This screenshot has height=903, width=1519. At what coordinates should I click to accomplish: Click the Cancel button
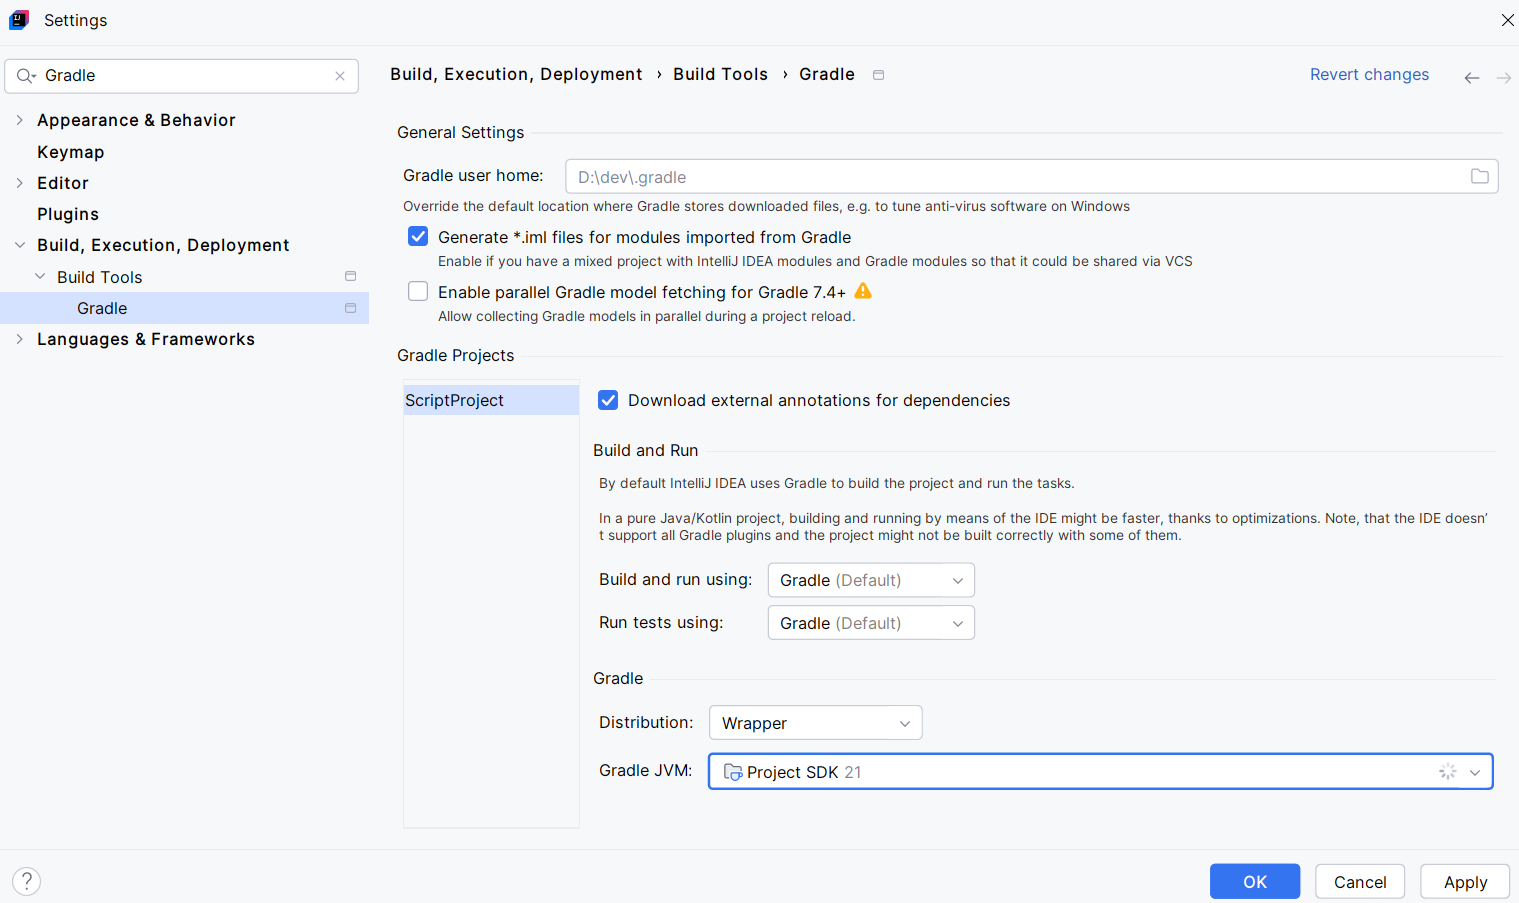pyautogui.click(x=1360, y=882)
